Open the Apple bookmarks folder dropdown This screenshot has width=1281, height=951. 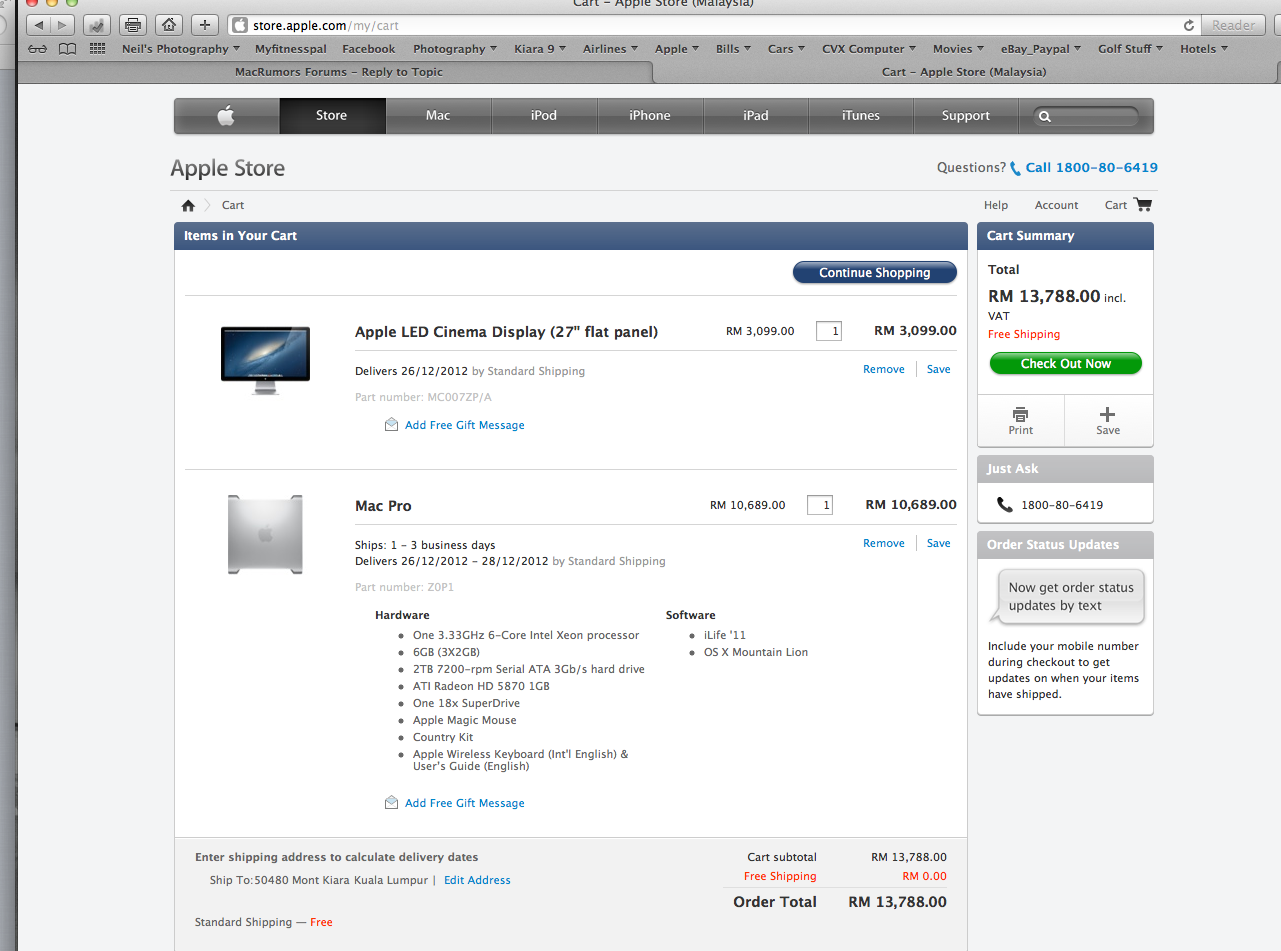677,49
